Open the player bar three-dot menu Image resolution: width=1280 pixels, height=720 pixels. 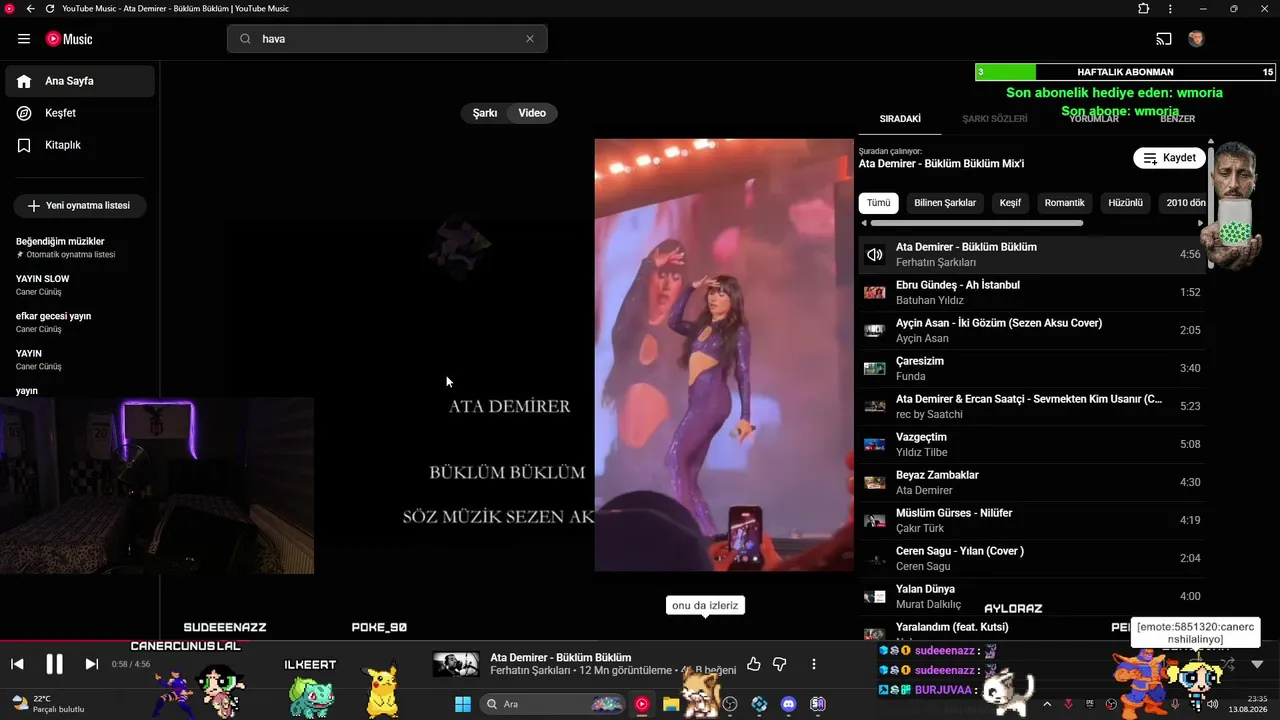pyautogui.click(x=814, y=664)
